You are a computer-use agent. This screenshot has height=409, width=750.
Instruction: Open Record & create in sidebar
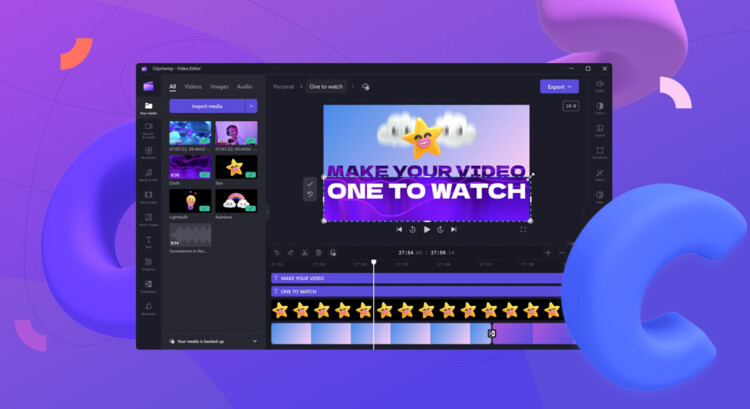click(x=148, y=130)
